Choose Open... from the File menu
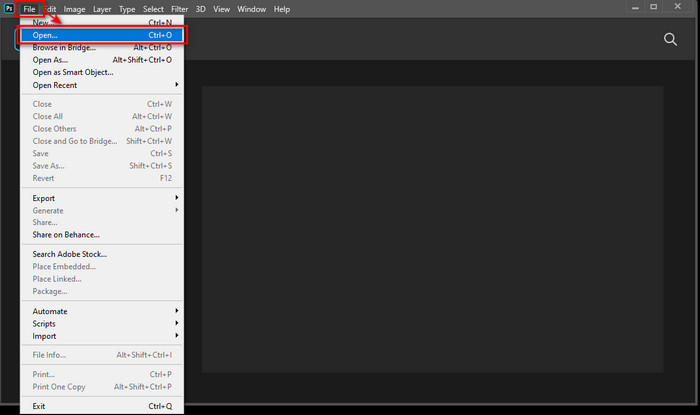Screen dimensions: 700x415 102,35
